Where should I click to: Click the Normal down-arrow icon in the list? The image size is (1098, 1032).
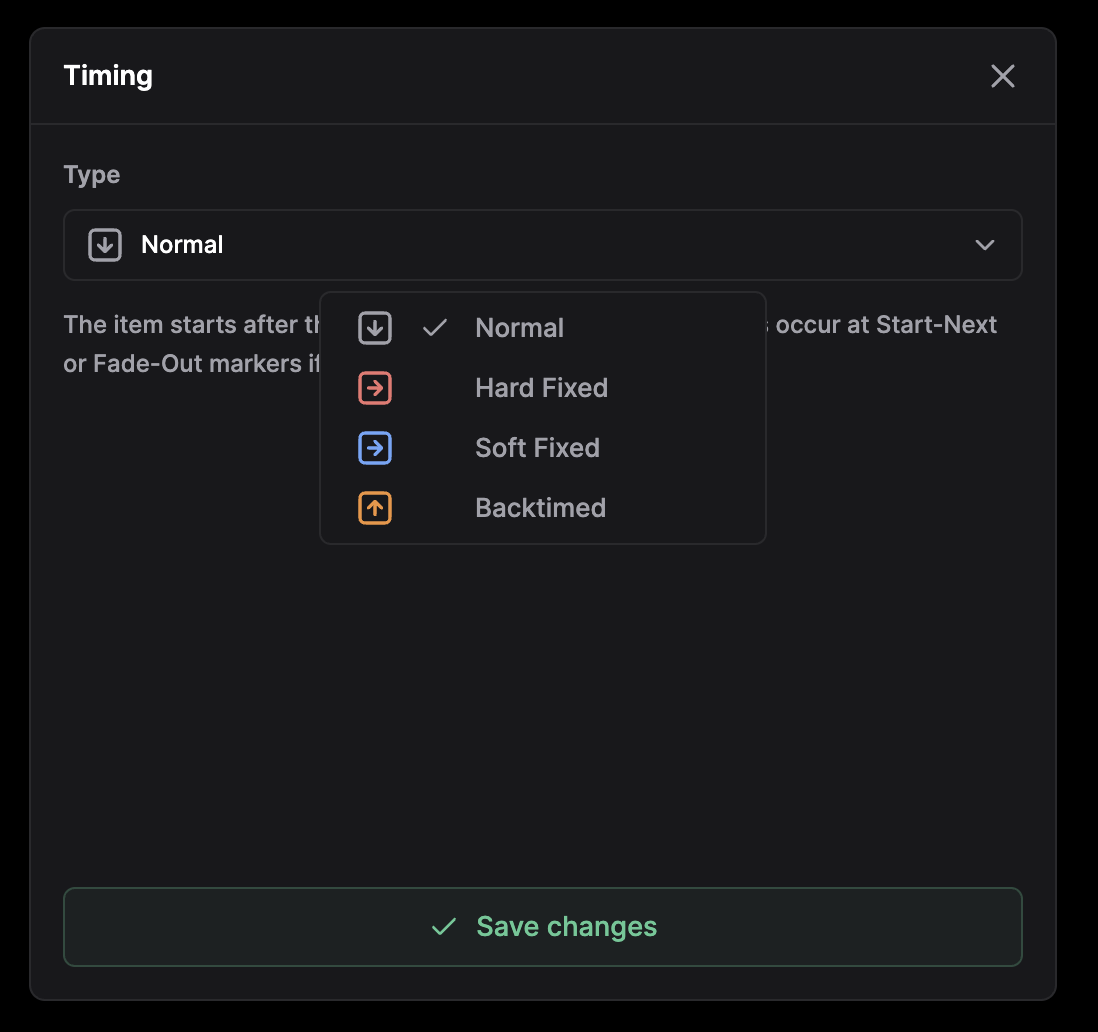[x=375, y=328]
